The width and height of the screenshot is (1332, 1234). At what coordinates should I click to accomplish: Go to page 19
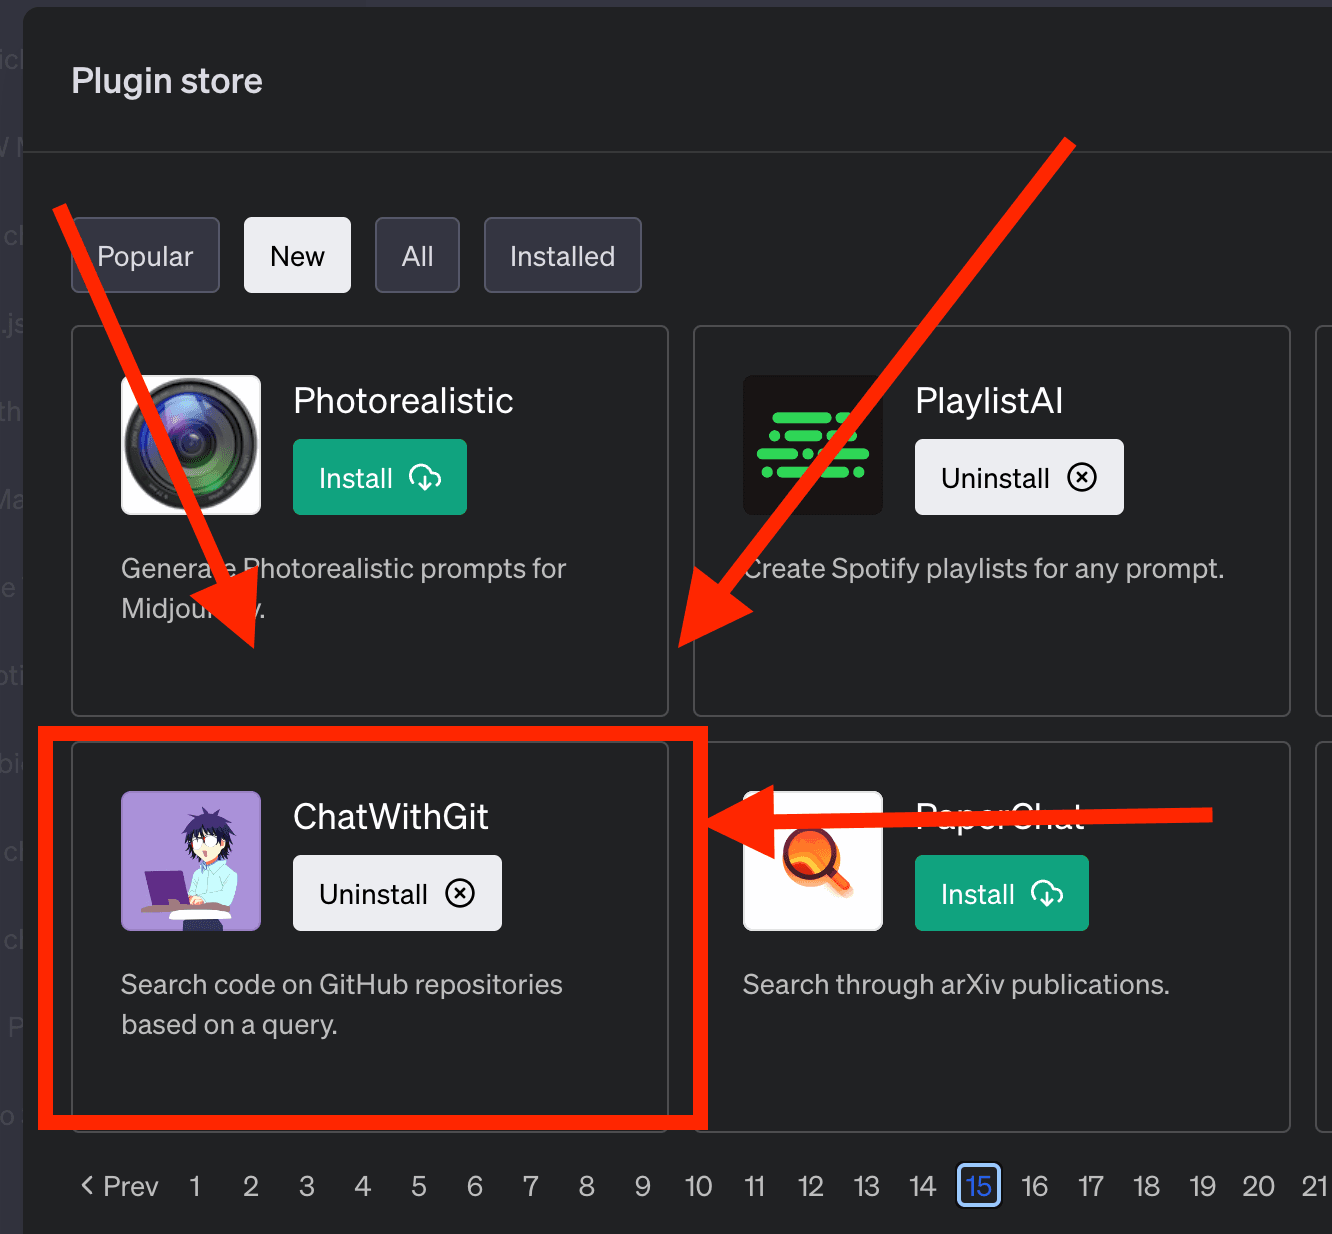[x=1202, y=1186]
